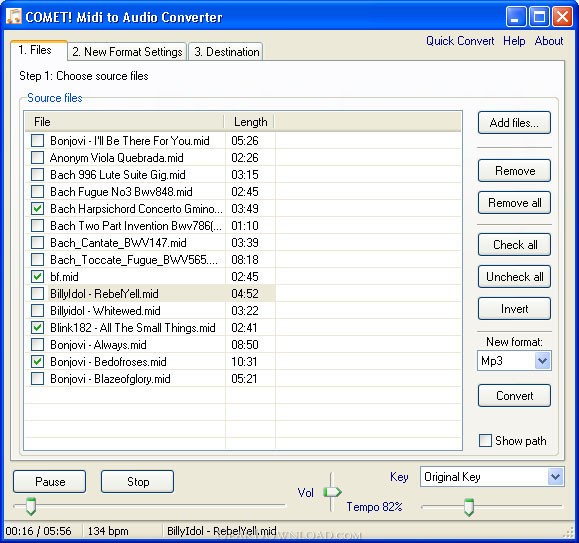Click the volume slider thumb

coord(332,492)
